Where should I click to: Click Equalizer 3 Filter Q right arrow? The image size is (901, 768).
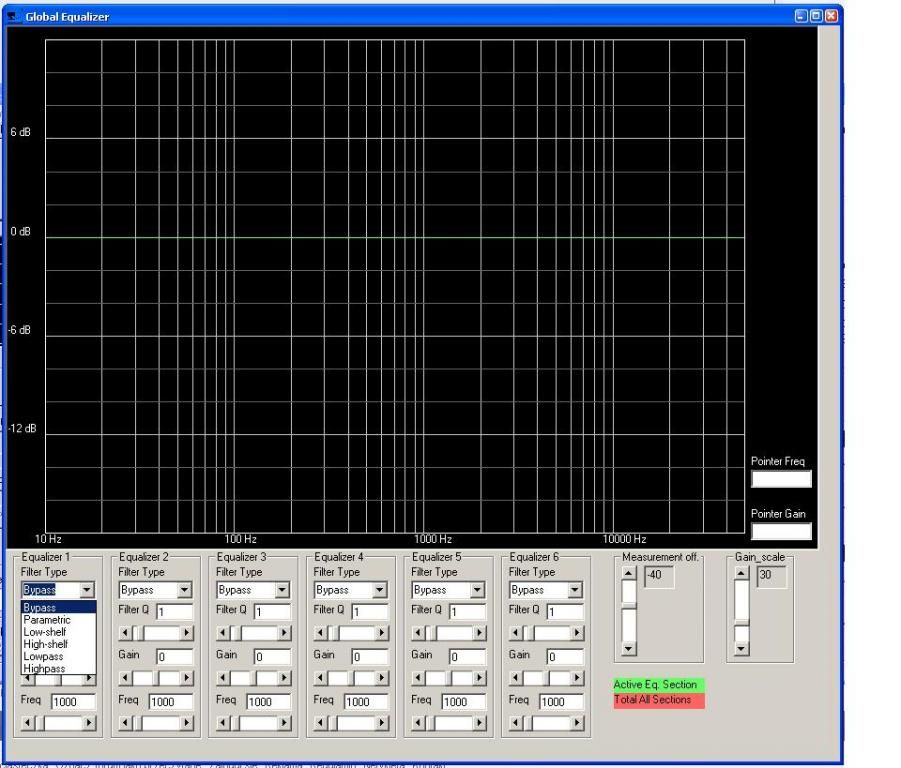284,633
